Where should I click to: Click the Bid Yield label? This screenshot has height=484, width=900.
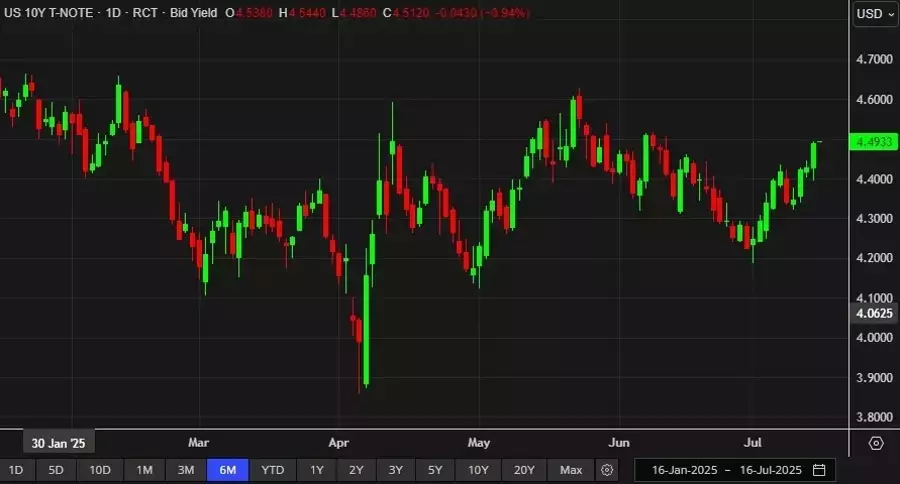193,13
